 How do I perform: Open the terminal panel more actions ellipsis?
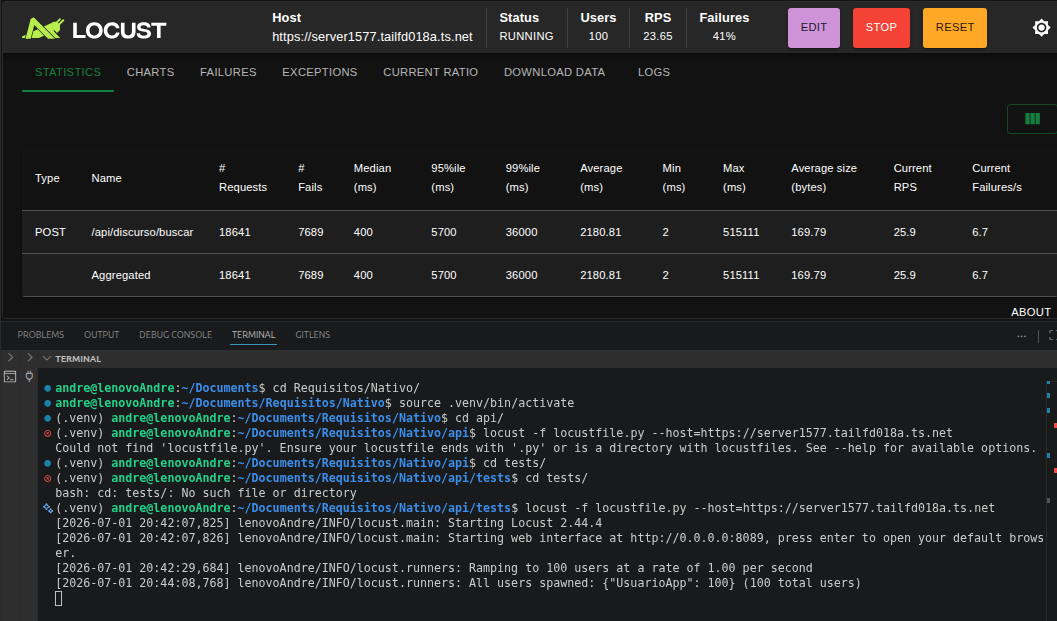pos(1021,335)
